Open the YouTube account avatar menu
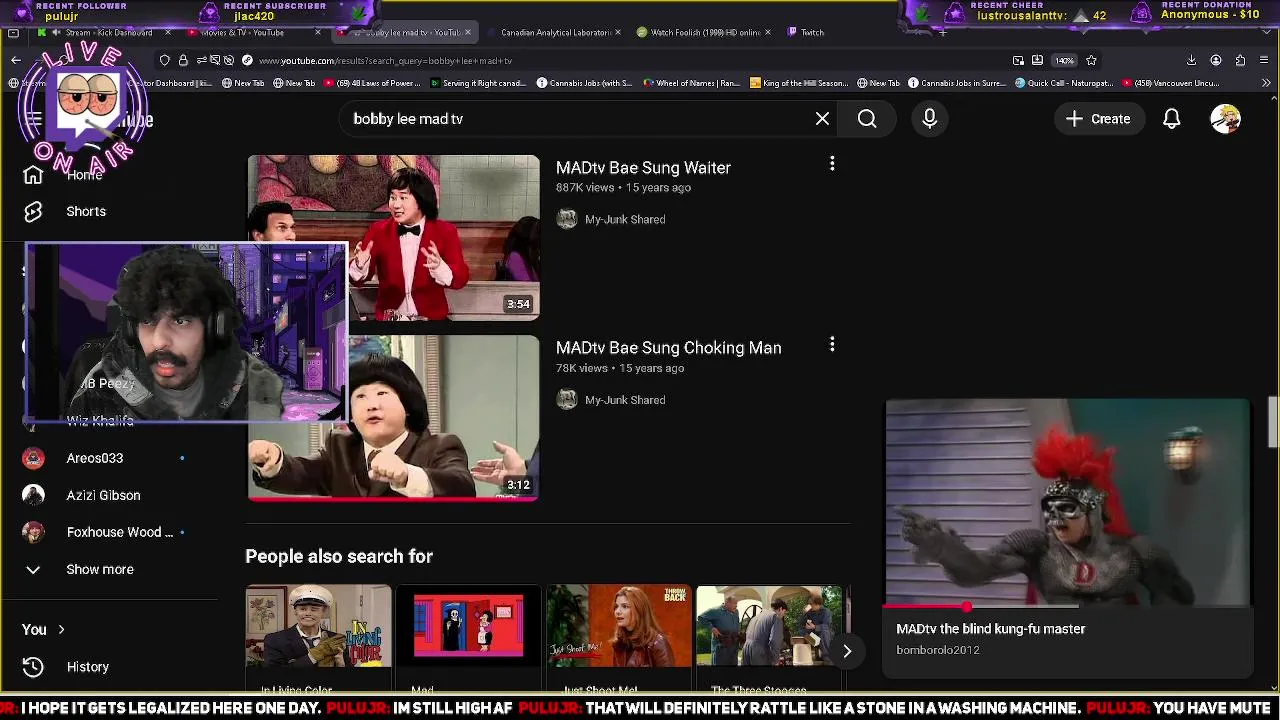1280x720 pixels. click(1226, 119)
